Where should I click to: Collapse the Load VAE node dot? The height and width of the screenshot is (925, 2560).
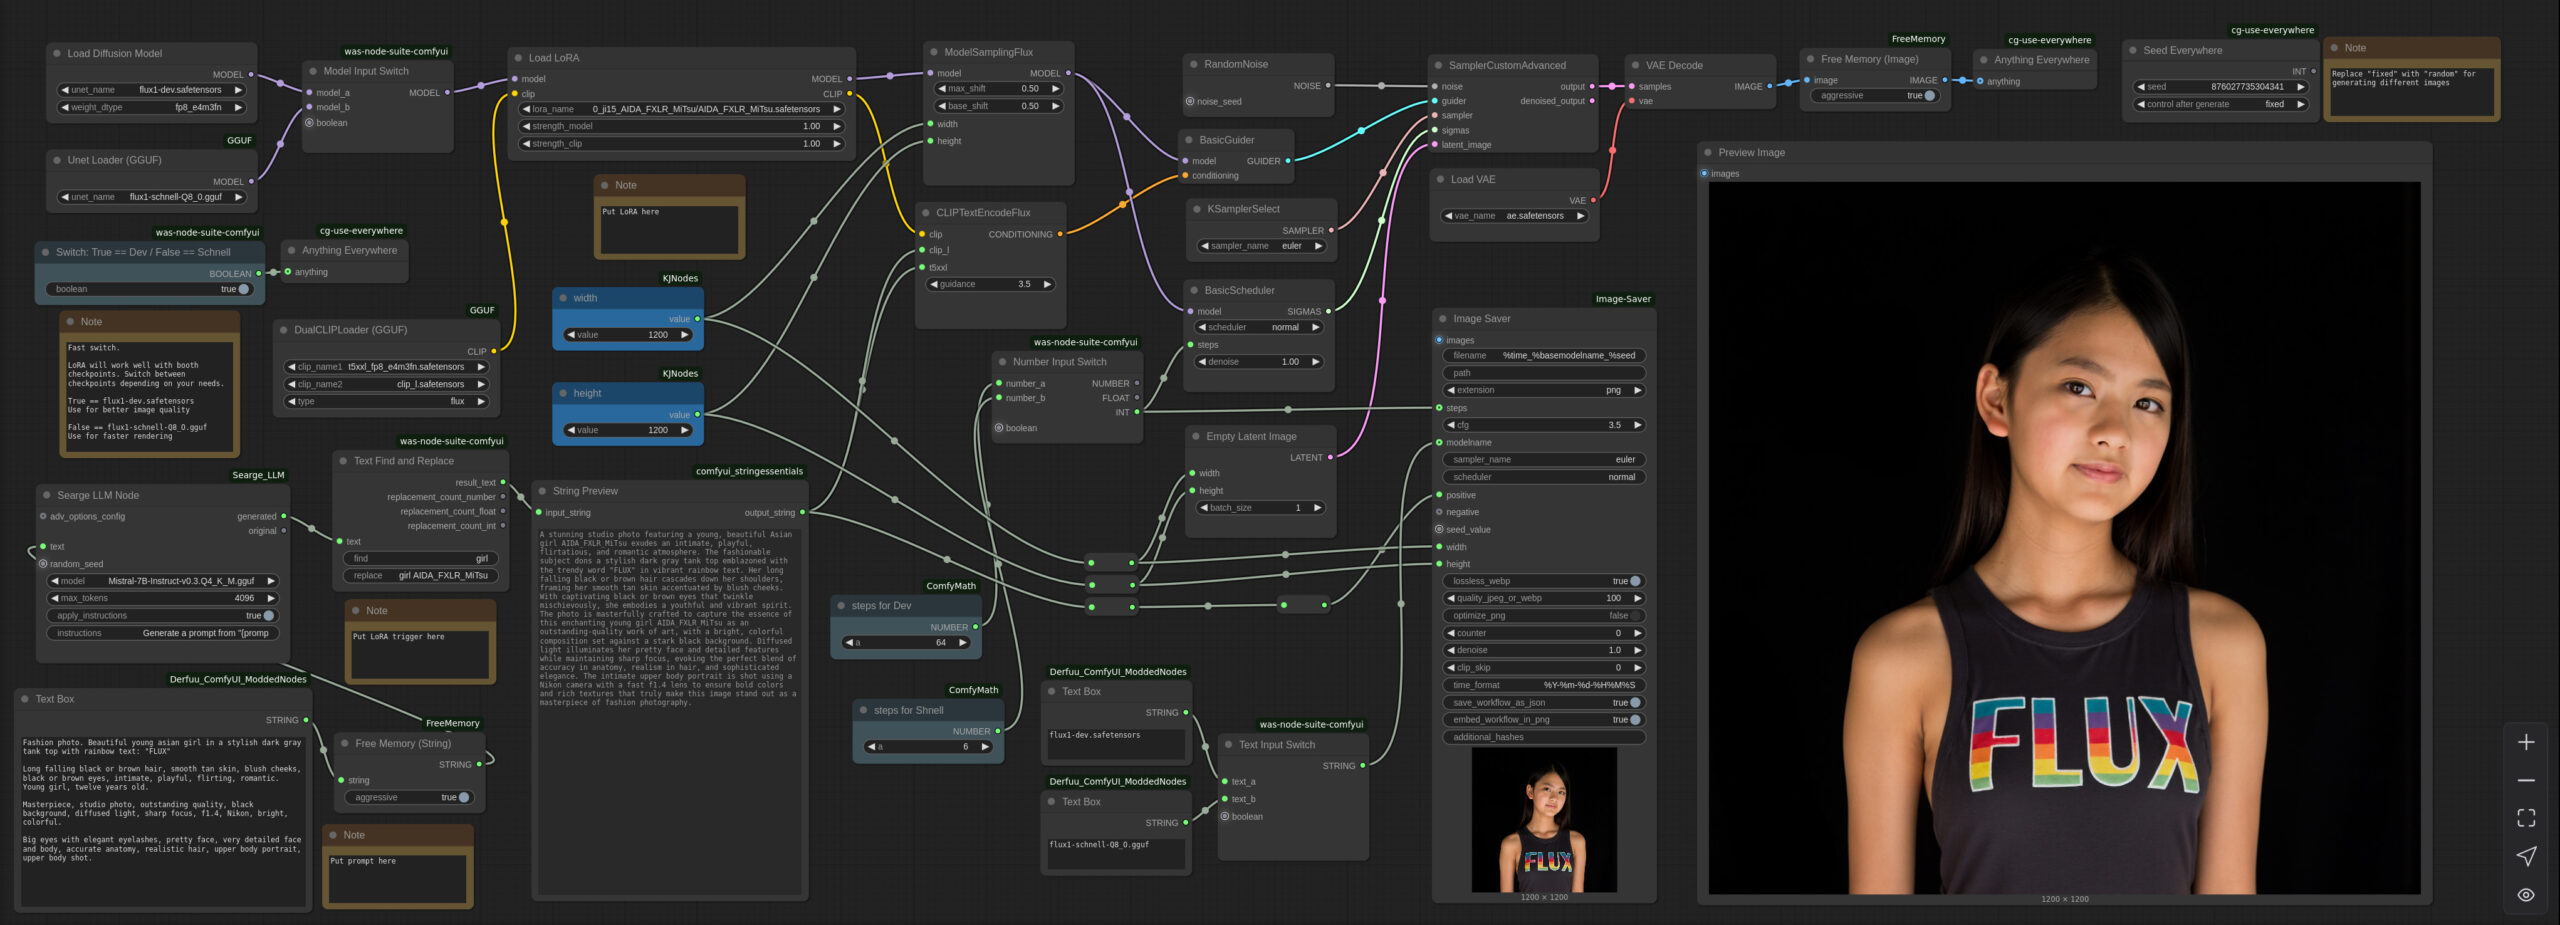[x=1440, y=180]
